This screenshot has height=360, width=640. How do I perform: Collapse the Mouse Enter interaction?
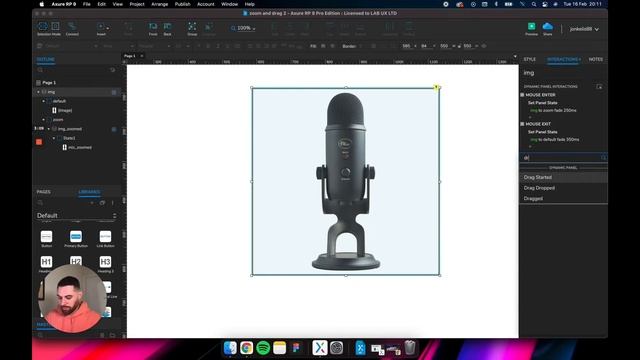click(x=522, y=95)
